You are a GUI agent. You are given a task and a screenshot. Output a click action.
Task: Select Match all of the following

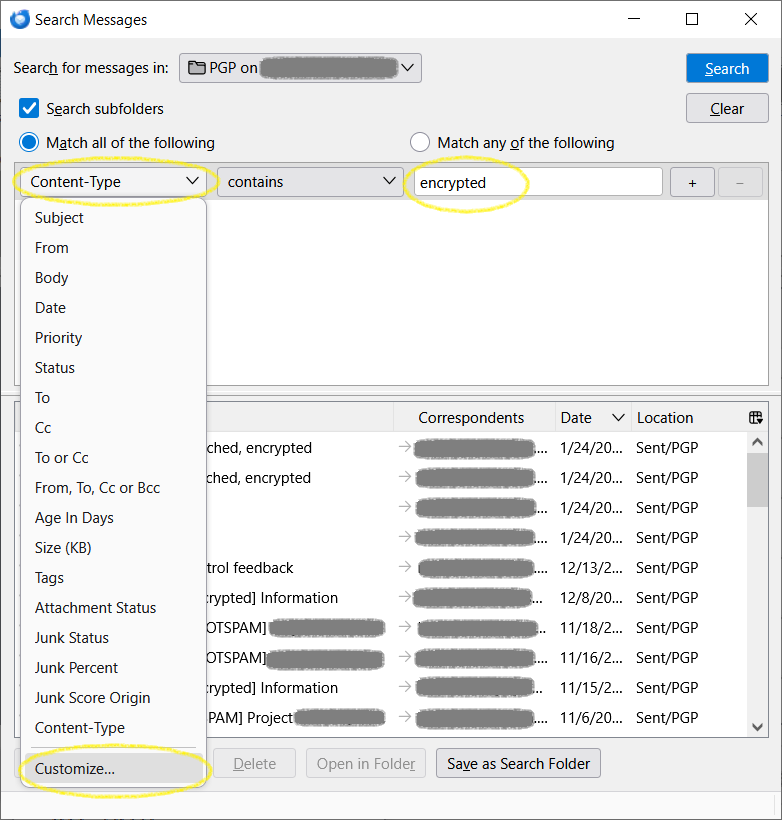click(30, 143)
